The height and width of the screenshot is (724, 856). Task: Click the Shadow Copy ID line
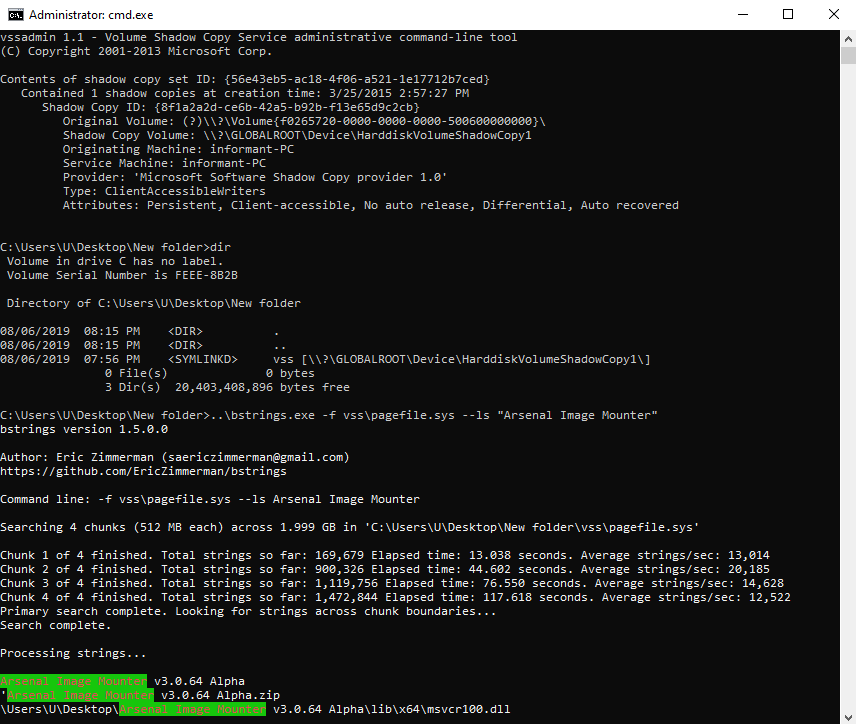231,107
